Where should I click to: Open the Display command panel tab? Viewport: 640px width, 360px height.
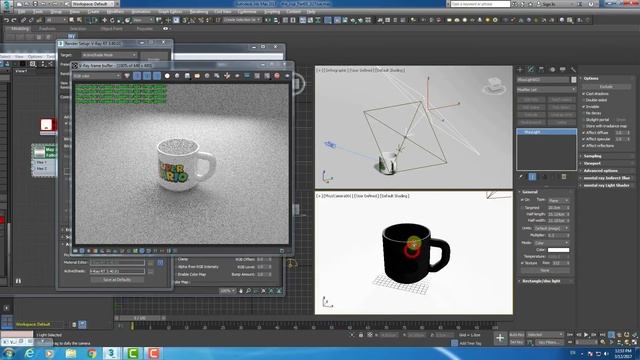pyautogui.click(x=563, y=70)
